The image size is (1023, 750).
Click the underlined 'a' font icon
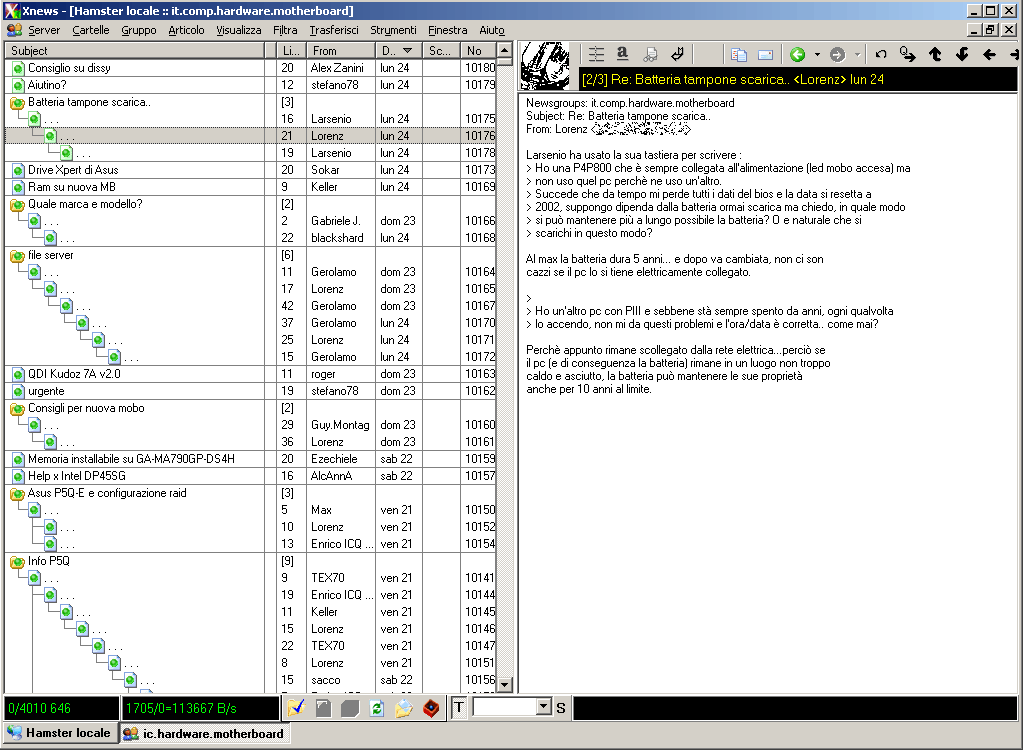tap(622, 54)
